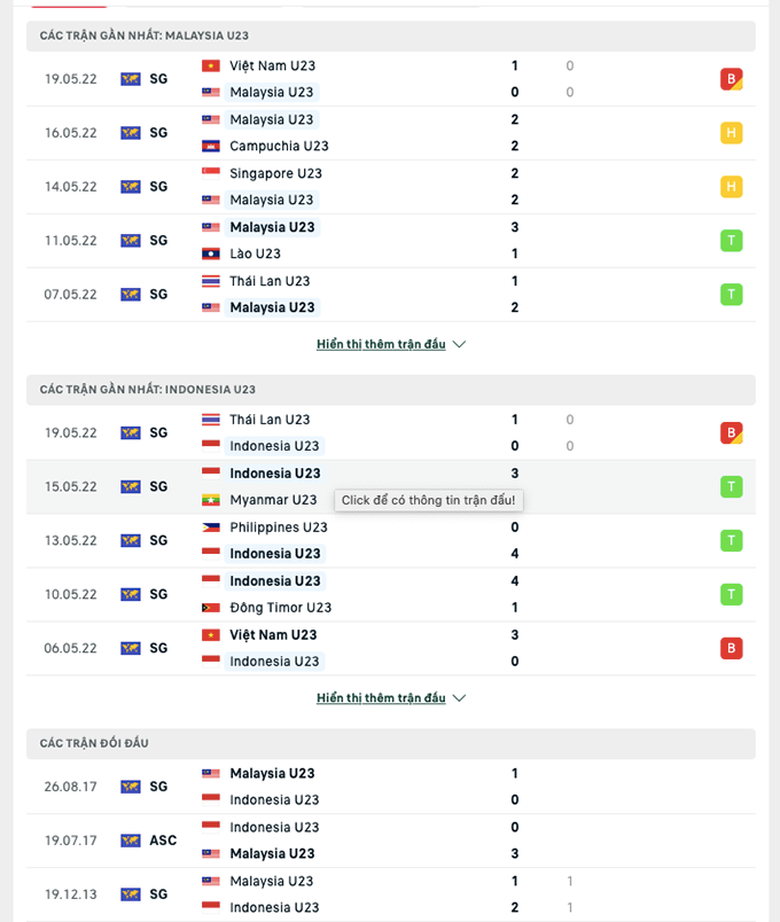This screenshot has width=780, height=922.
Task: Click the Philippines flag icon
Action: tap(211, 527)
